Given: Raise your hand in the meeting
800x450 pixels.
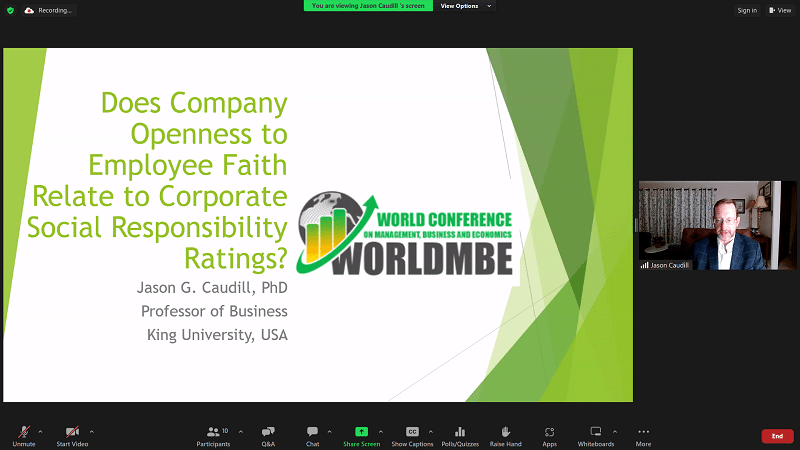Looking at the screenshot, I should point(506,435).
